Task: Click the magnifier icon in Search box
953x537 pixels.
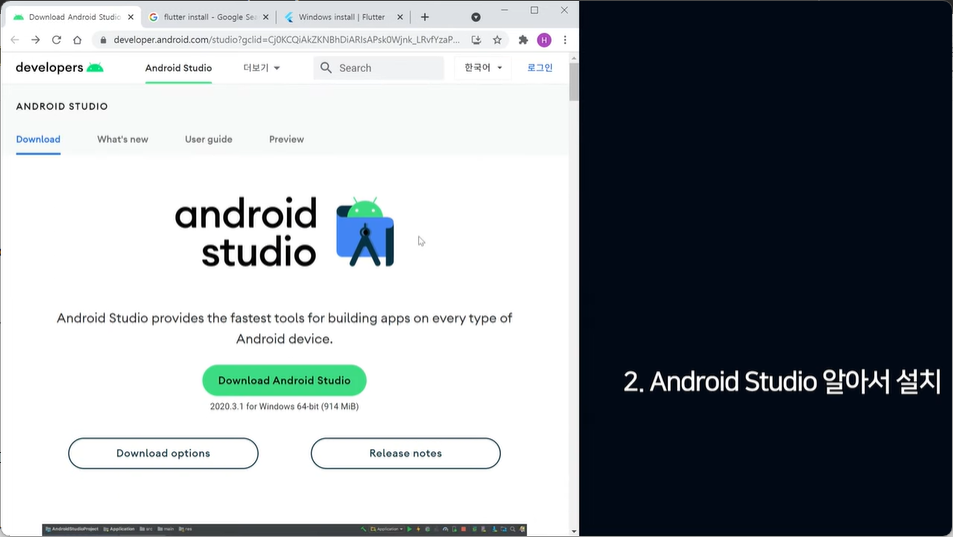Action: click(326, 68)
